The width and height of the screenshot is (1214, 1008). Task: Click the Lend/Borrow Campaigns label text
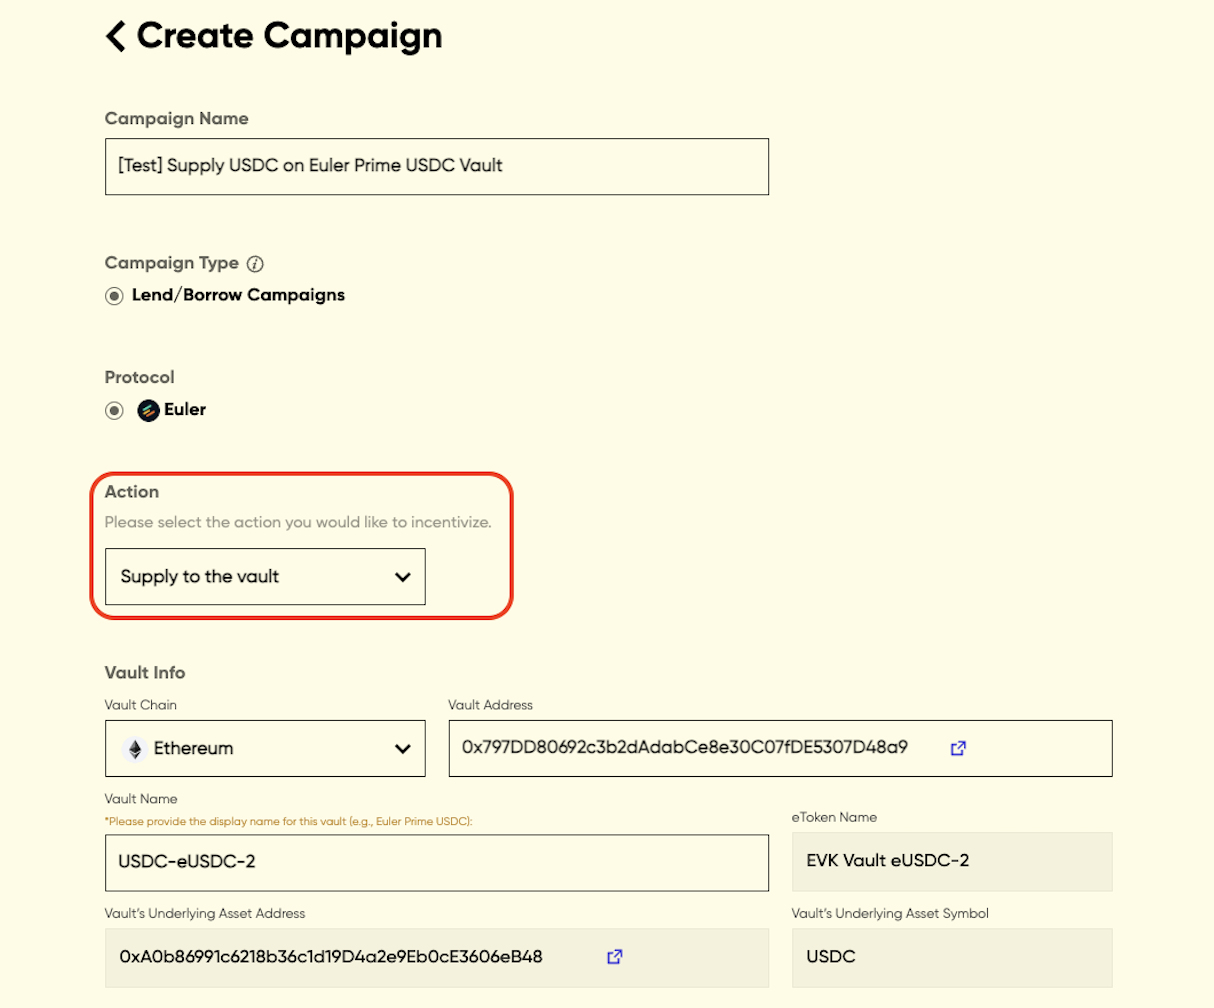click(238, 295)
